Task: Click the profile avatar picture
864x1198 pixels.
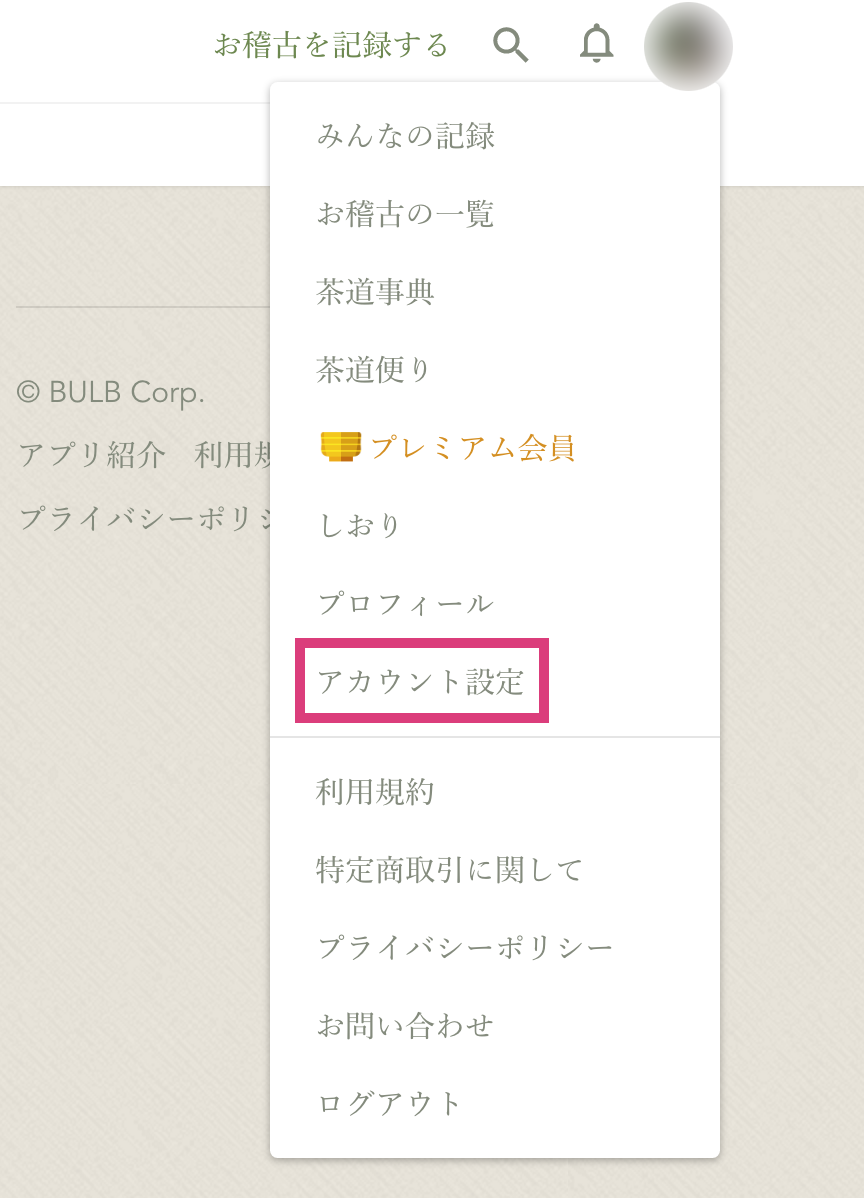Action: (688, 47)
